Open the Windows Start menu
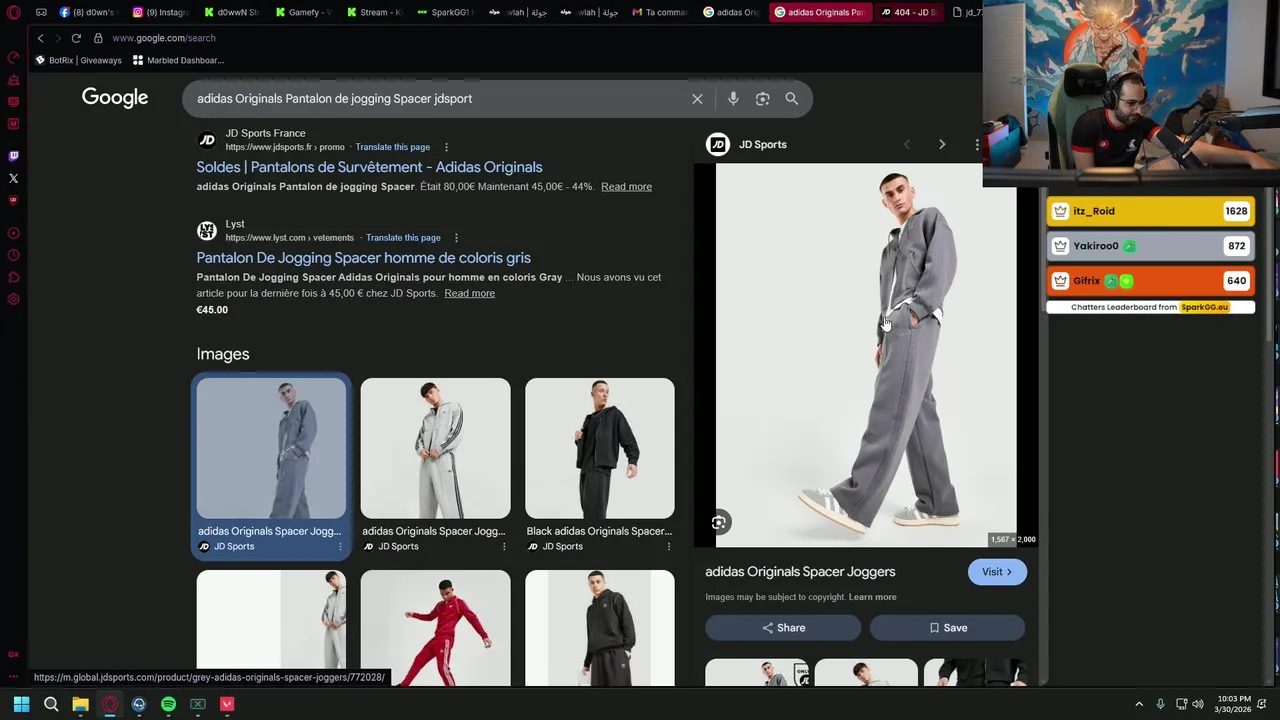This screenshot has height=720, width=1280. coord(21,704)
